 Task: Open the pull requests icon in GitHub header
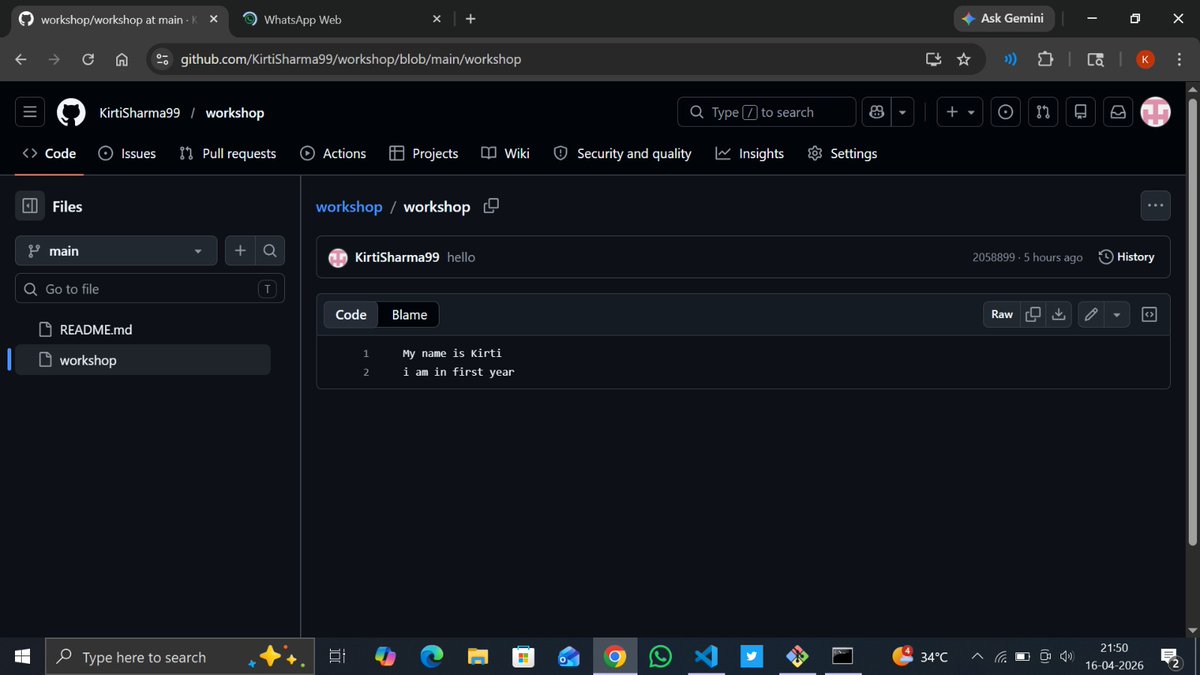pyautogui.click(x=1043, y=113)
